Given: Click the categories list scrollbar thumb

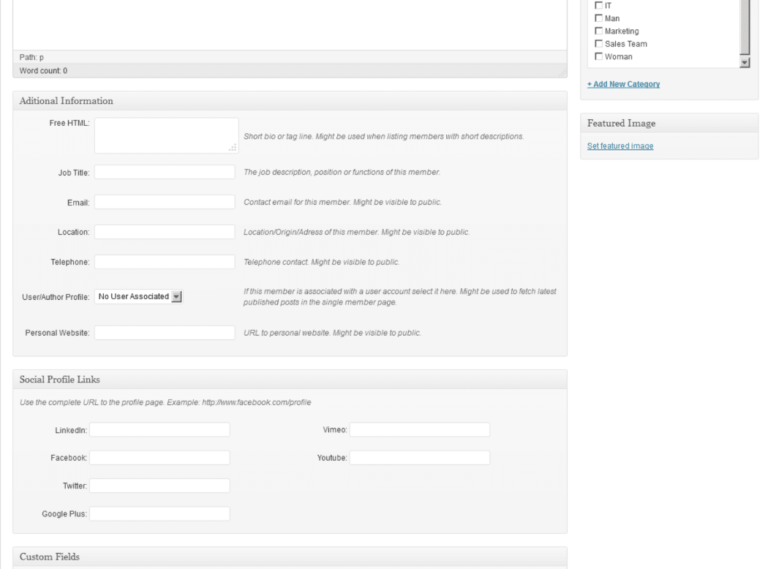Looking at the screenshot, I should (x=745, y=27).
